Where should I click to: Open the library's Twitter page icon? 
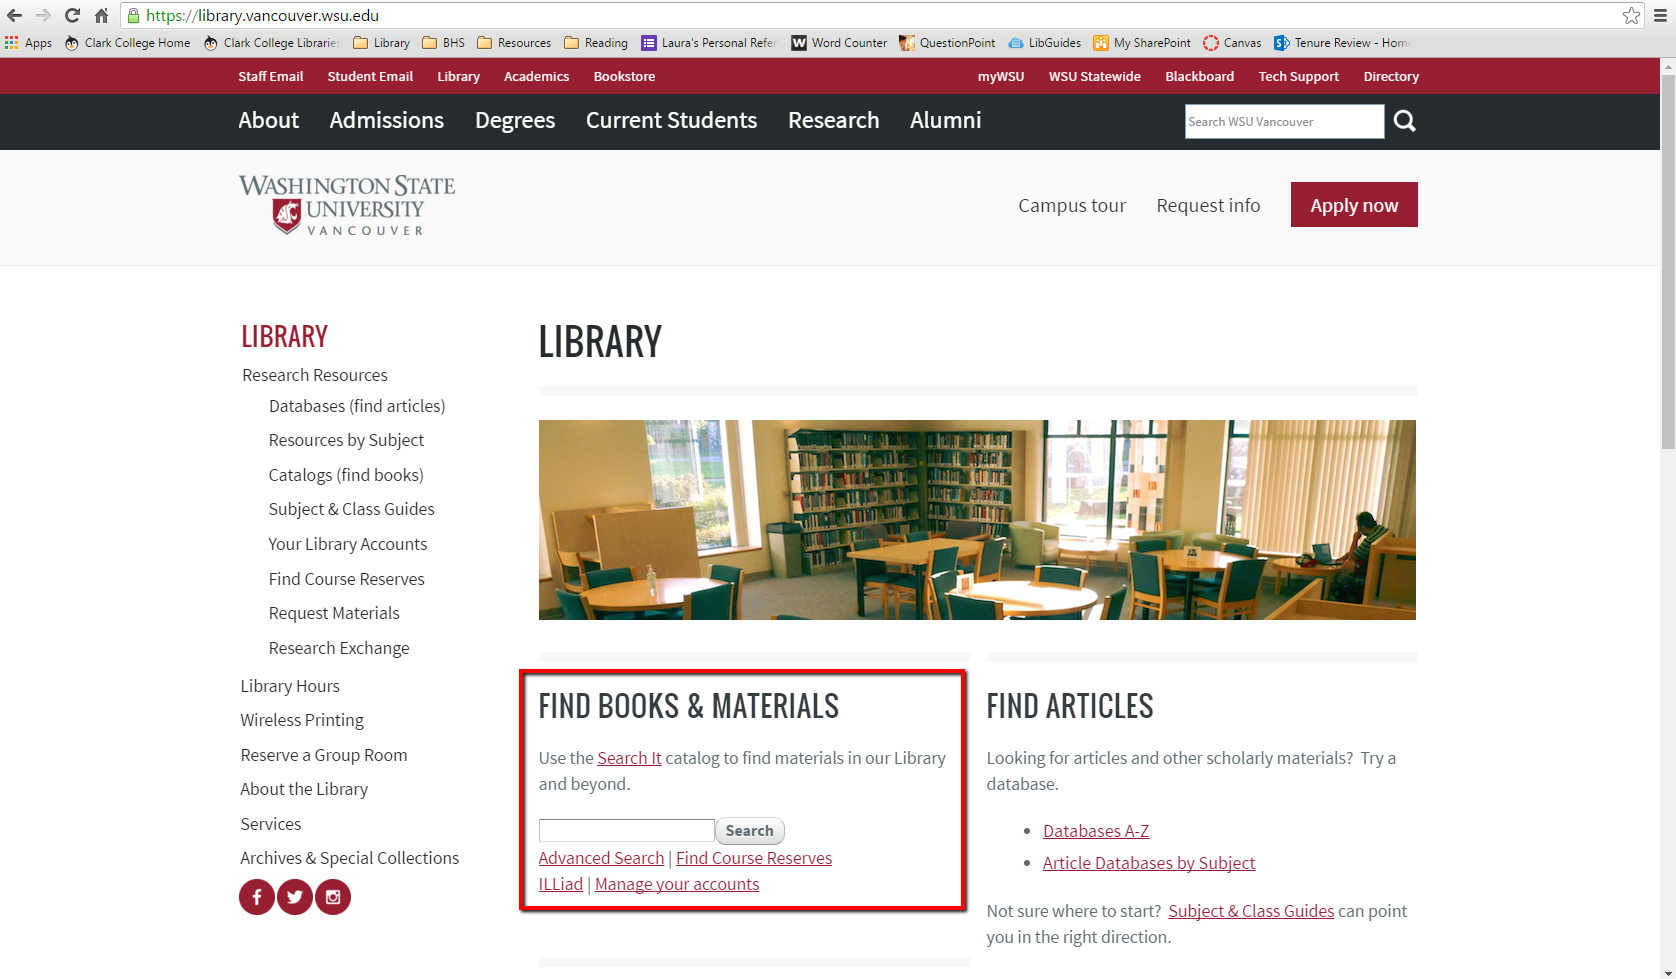click(x=294, y=897)
